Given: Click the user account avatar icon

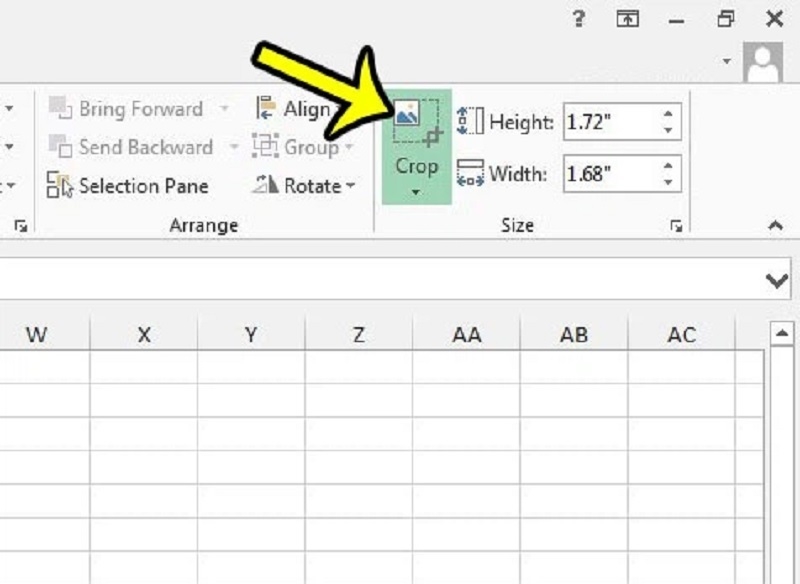Looking at the screenshot, I should [x=763, y=62].
